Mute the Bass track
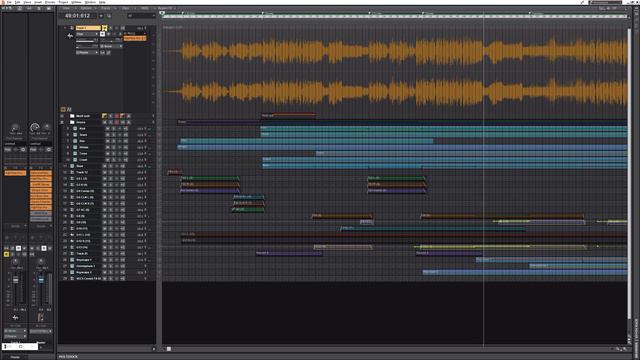640x360 pixels. click(x=104, y=166)
